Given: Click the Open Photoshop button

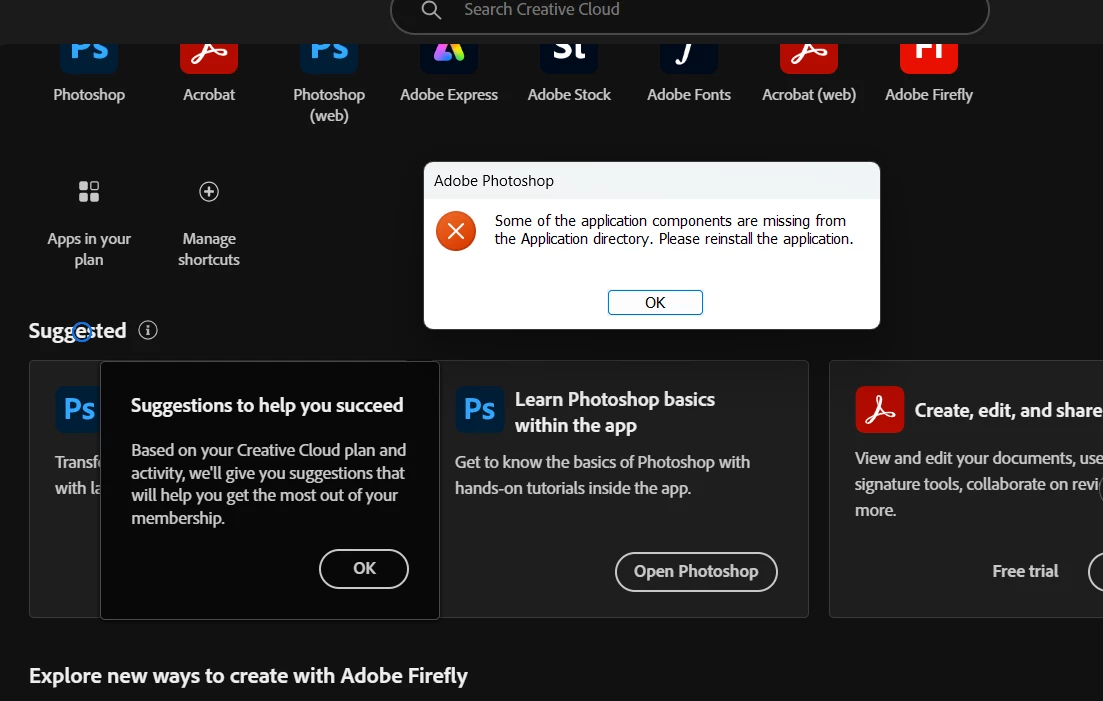Looking at the screenshot, I should click(696, 572).
